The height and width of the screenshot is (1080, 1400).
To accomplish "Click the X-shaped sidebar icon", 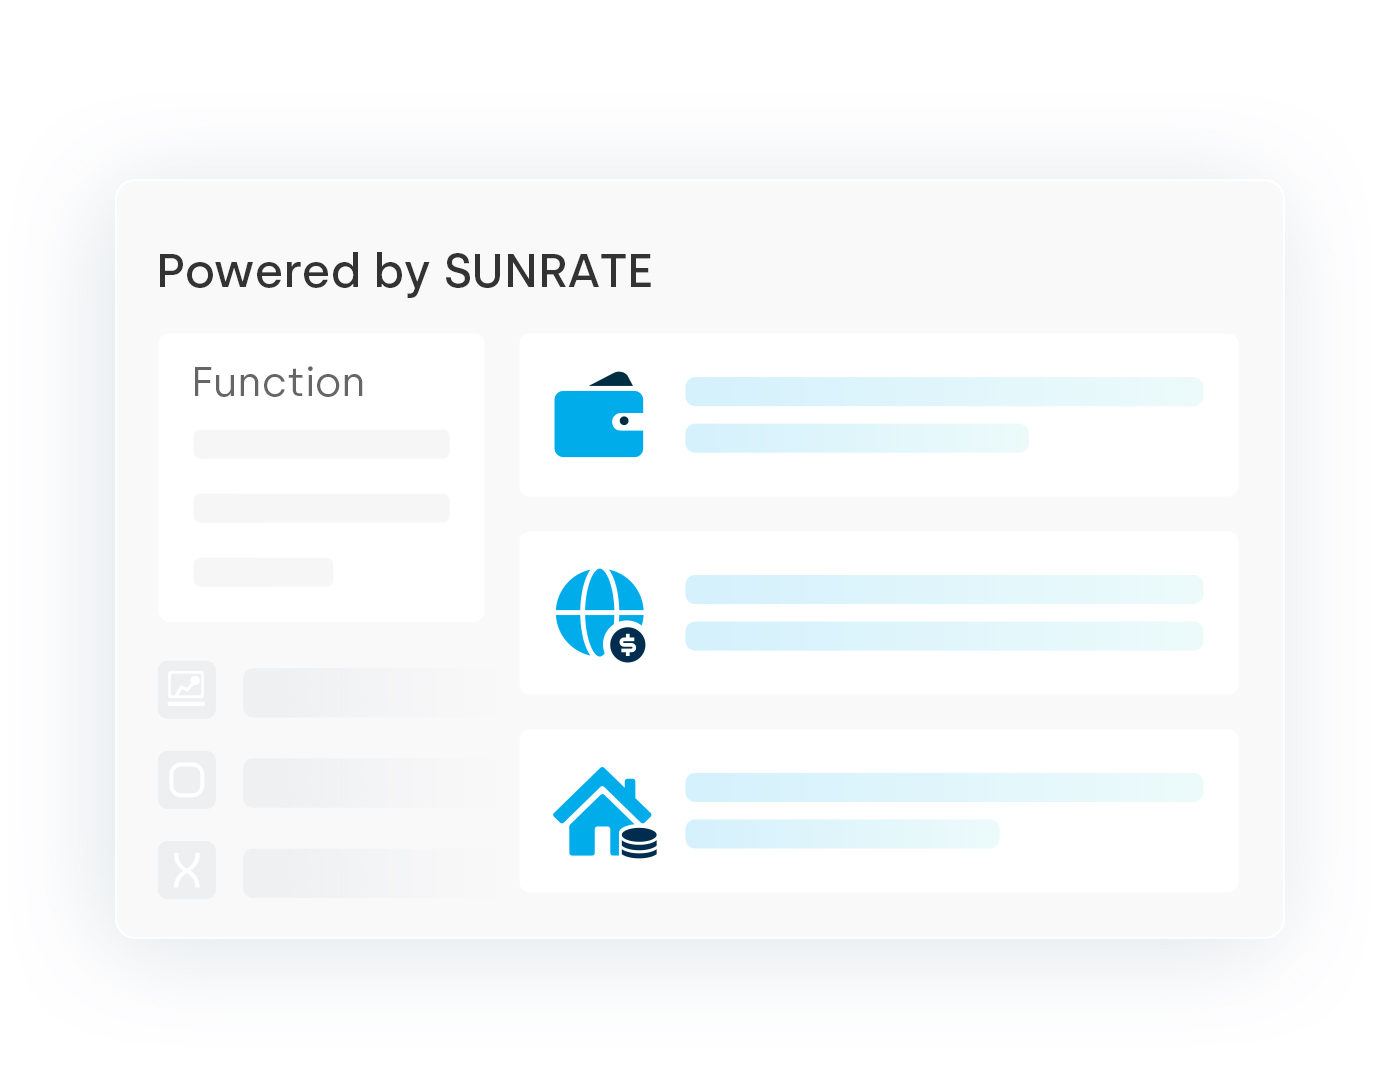I will click(x=187, y=870).
